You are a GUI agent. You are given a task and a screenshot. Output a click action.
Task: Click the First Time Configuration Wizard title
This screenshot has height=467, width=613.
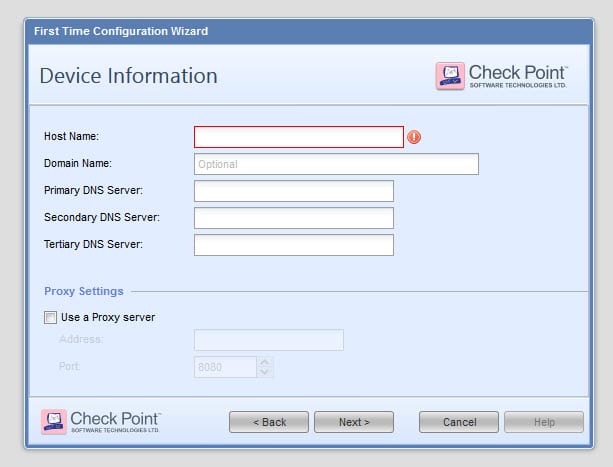click(121, 31)
